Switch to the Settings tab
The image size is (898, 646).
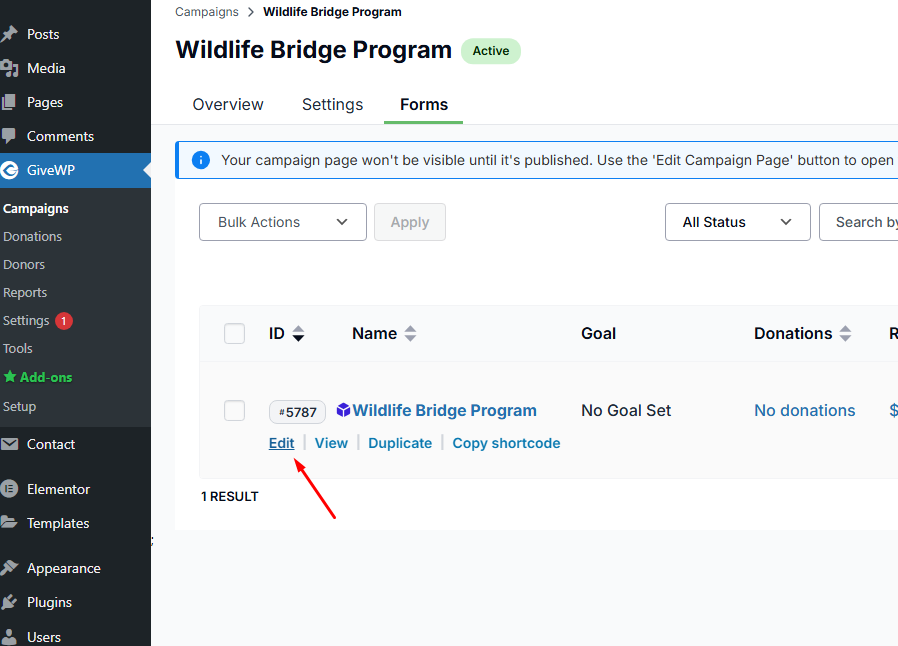pyautogui.click(x=332, y=105)
